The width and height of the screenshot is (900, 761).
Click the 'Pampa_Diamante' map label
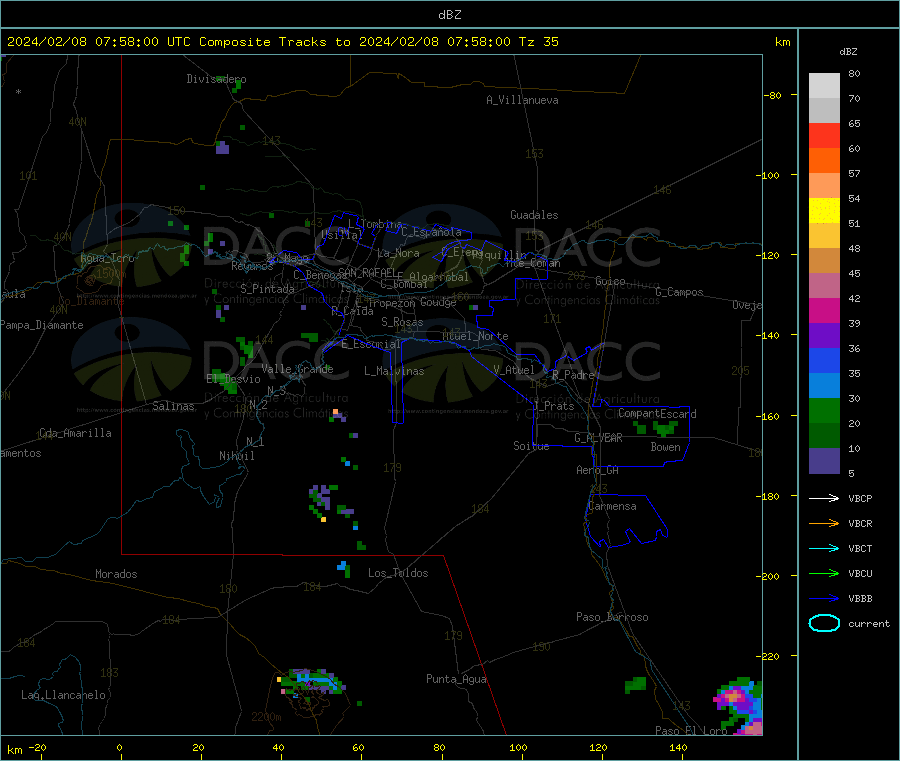coord(42,325)
